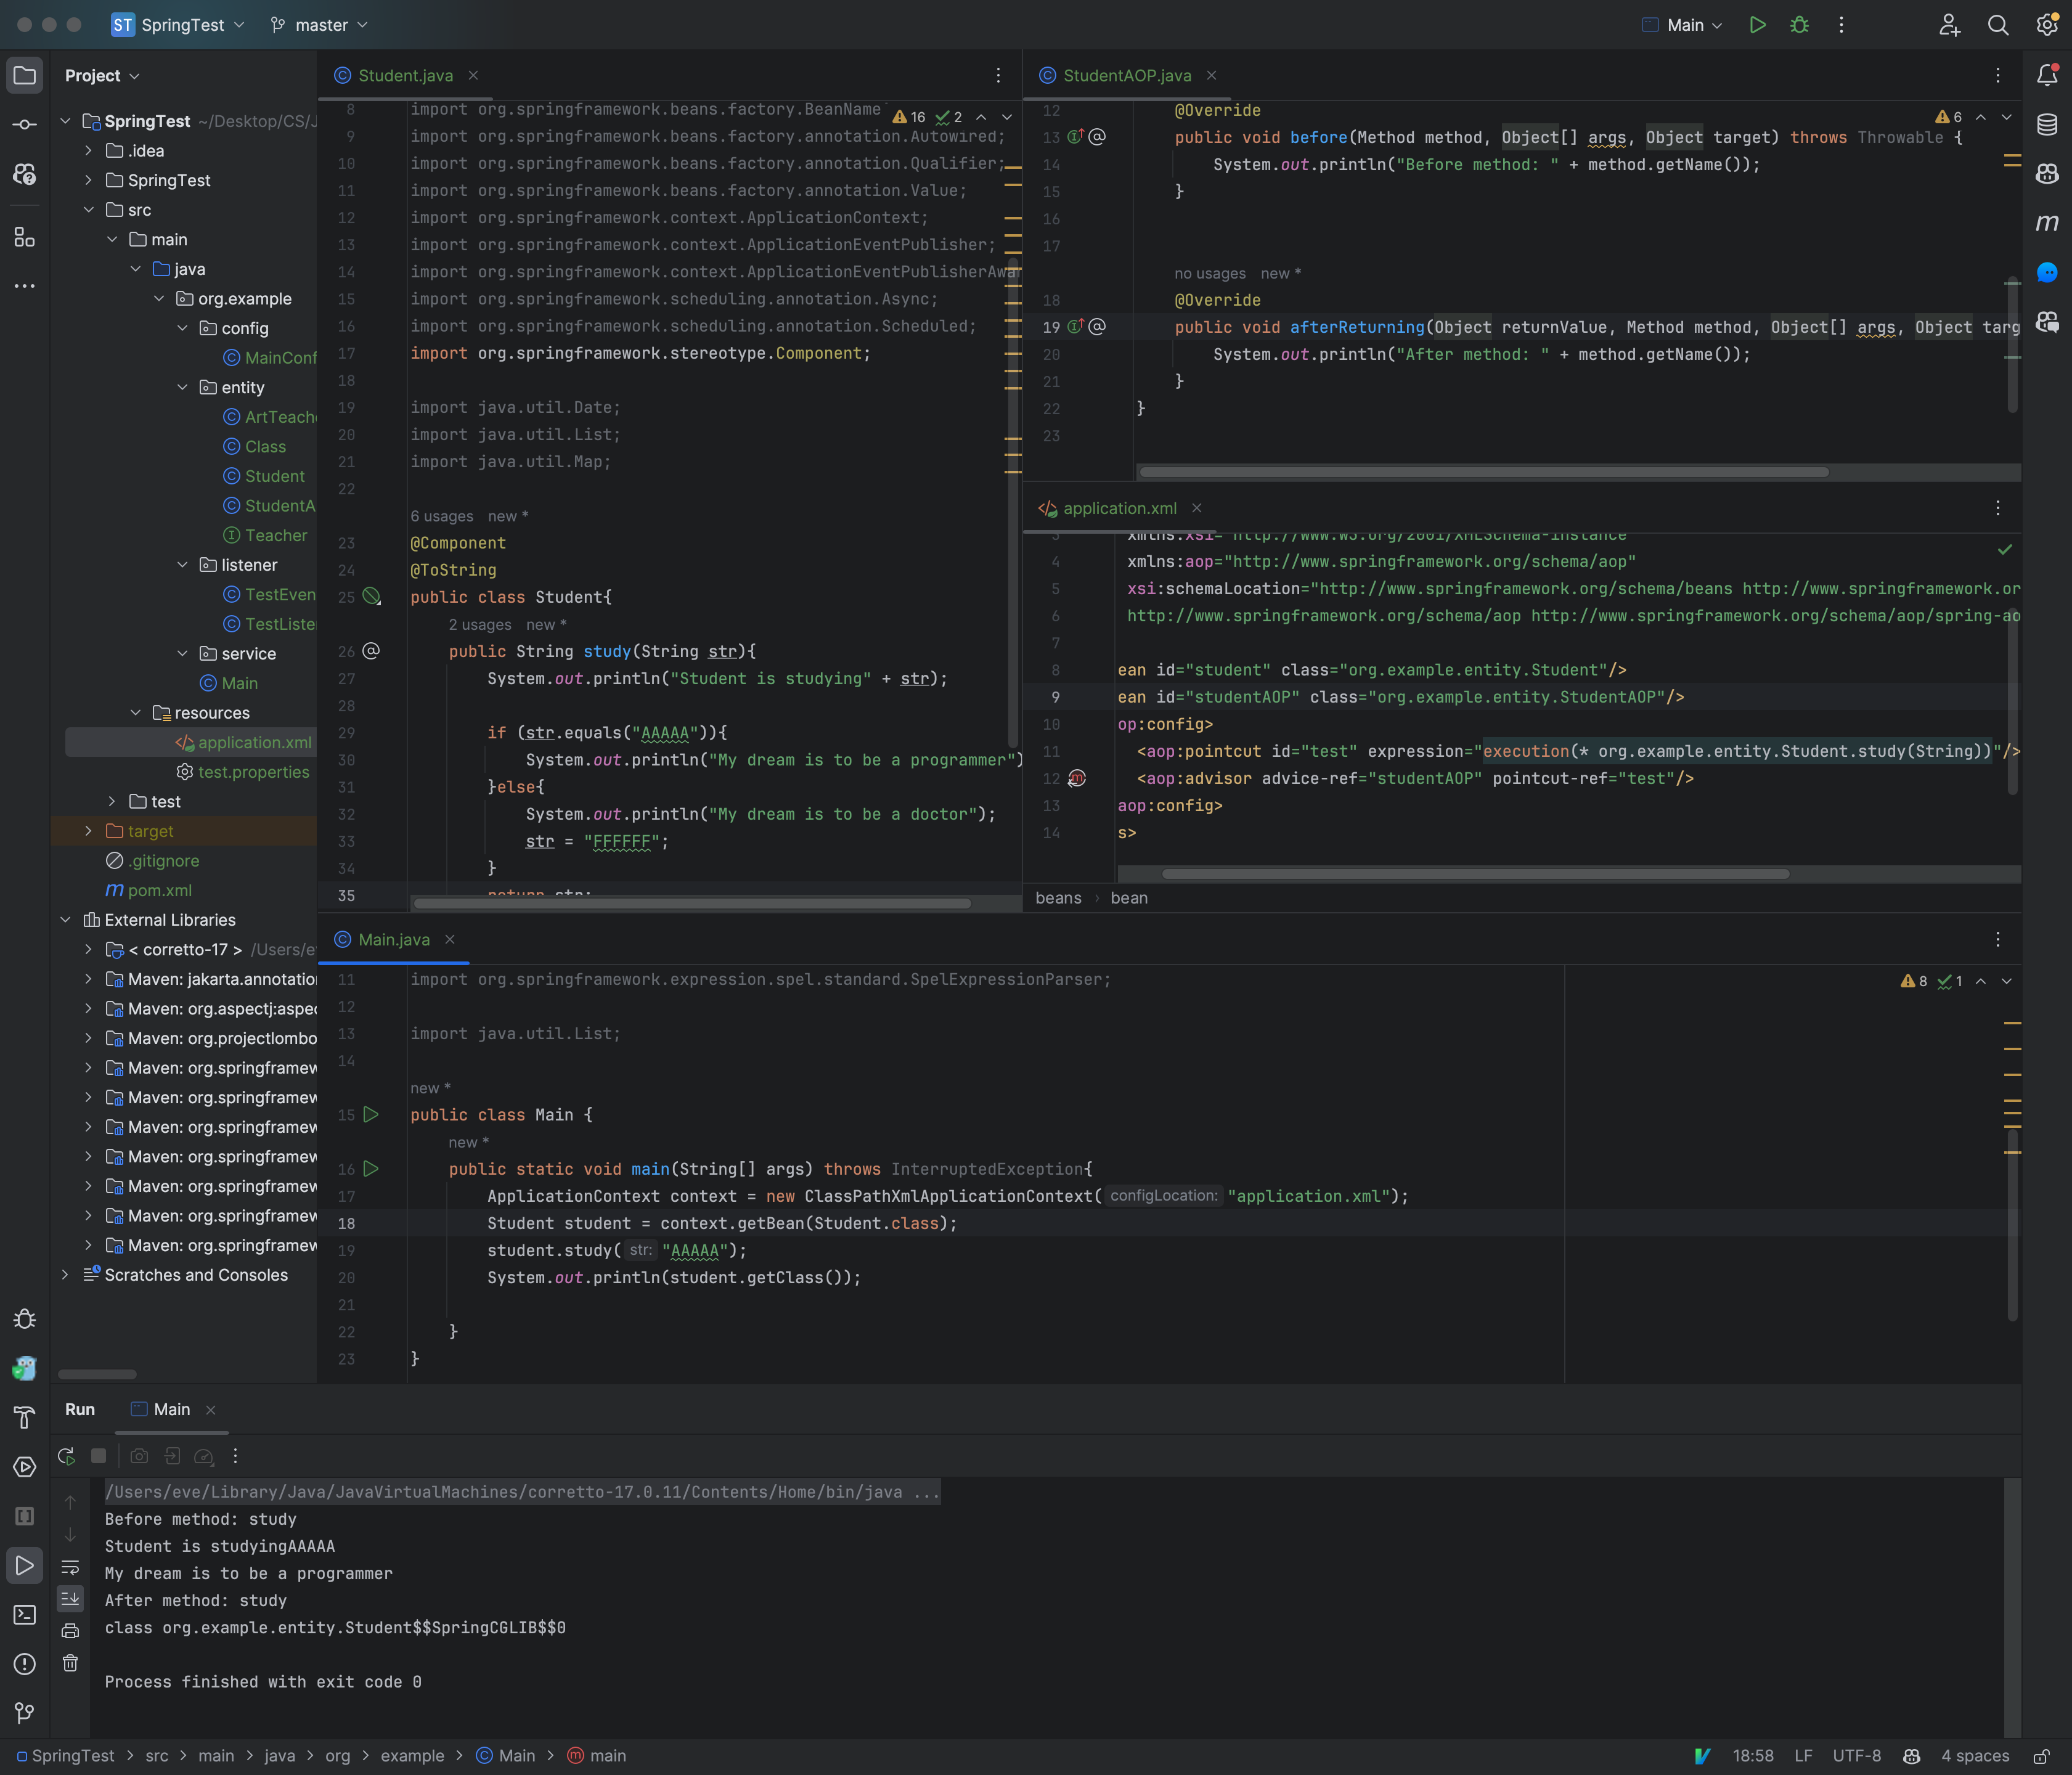Clear the Run console output

tap(70, 1663)
